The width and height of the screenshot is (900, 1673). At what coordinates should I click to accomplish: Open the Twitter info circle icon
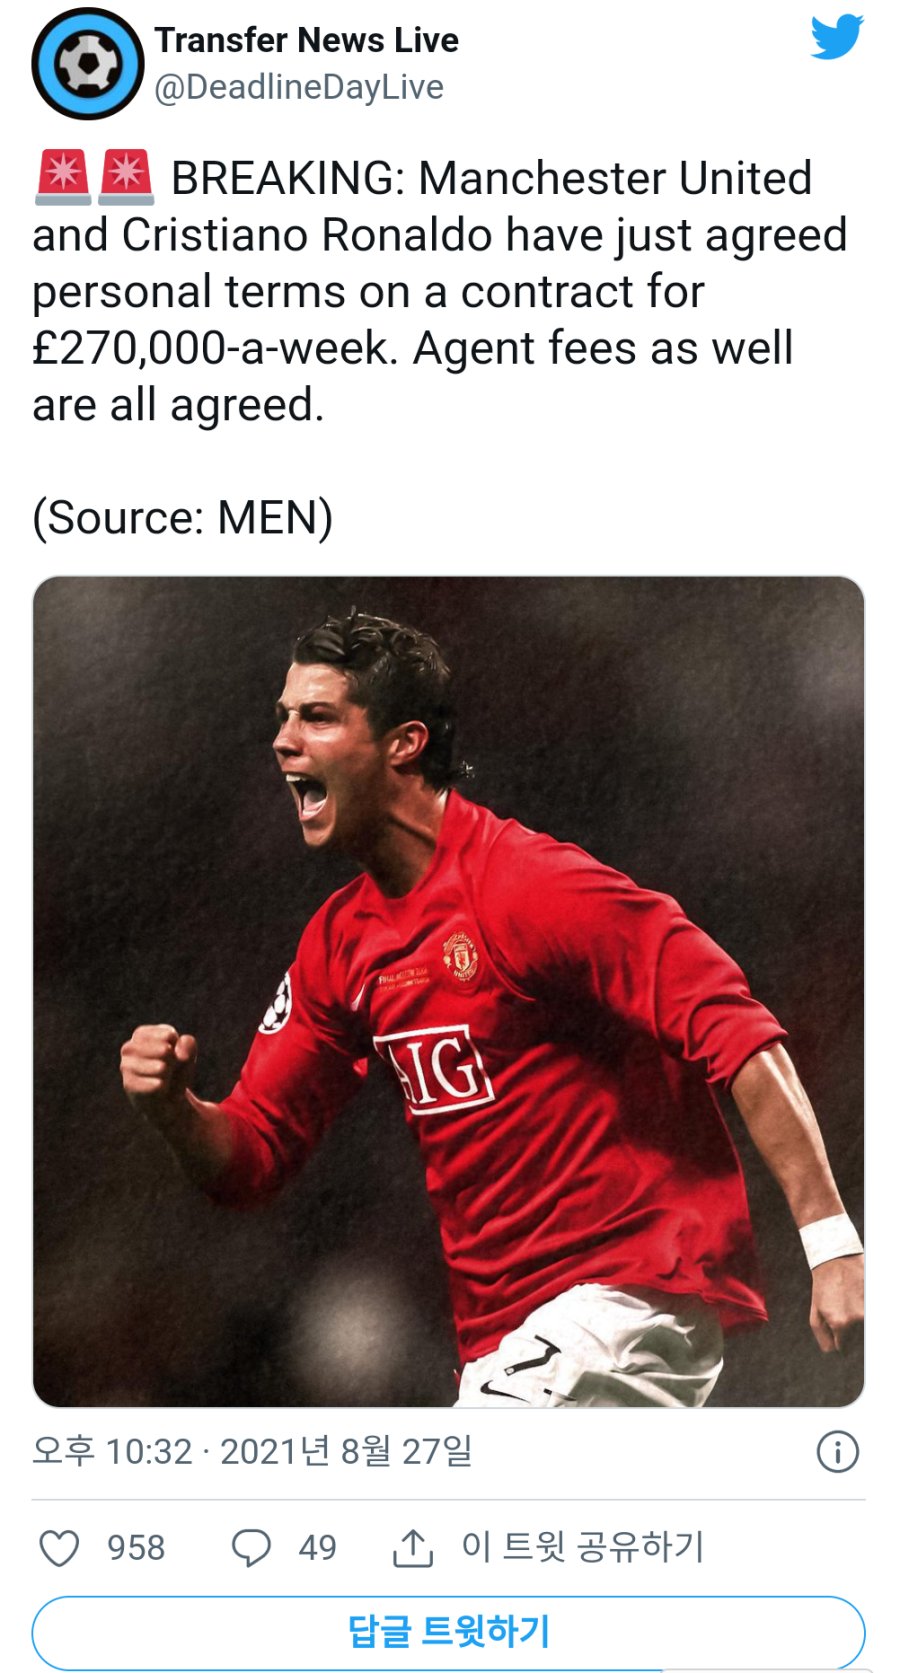838,1452
